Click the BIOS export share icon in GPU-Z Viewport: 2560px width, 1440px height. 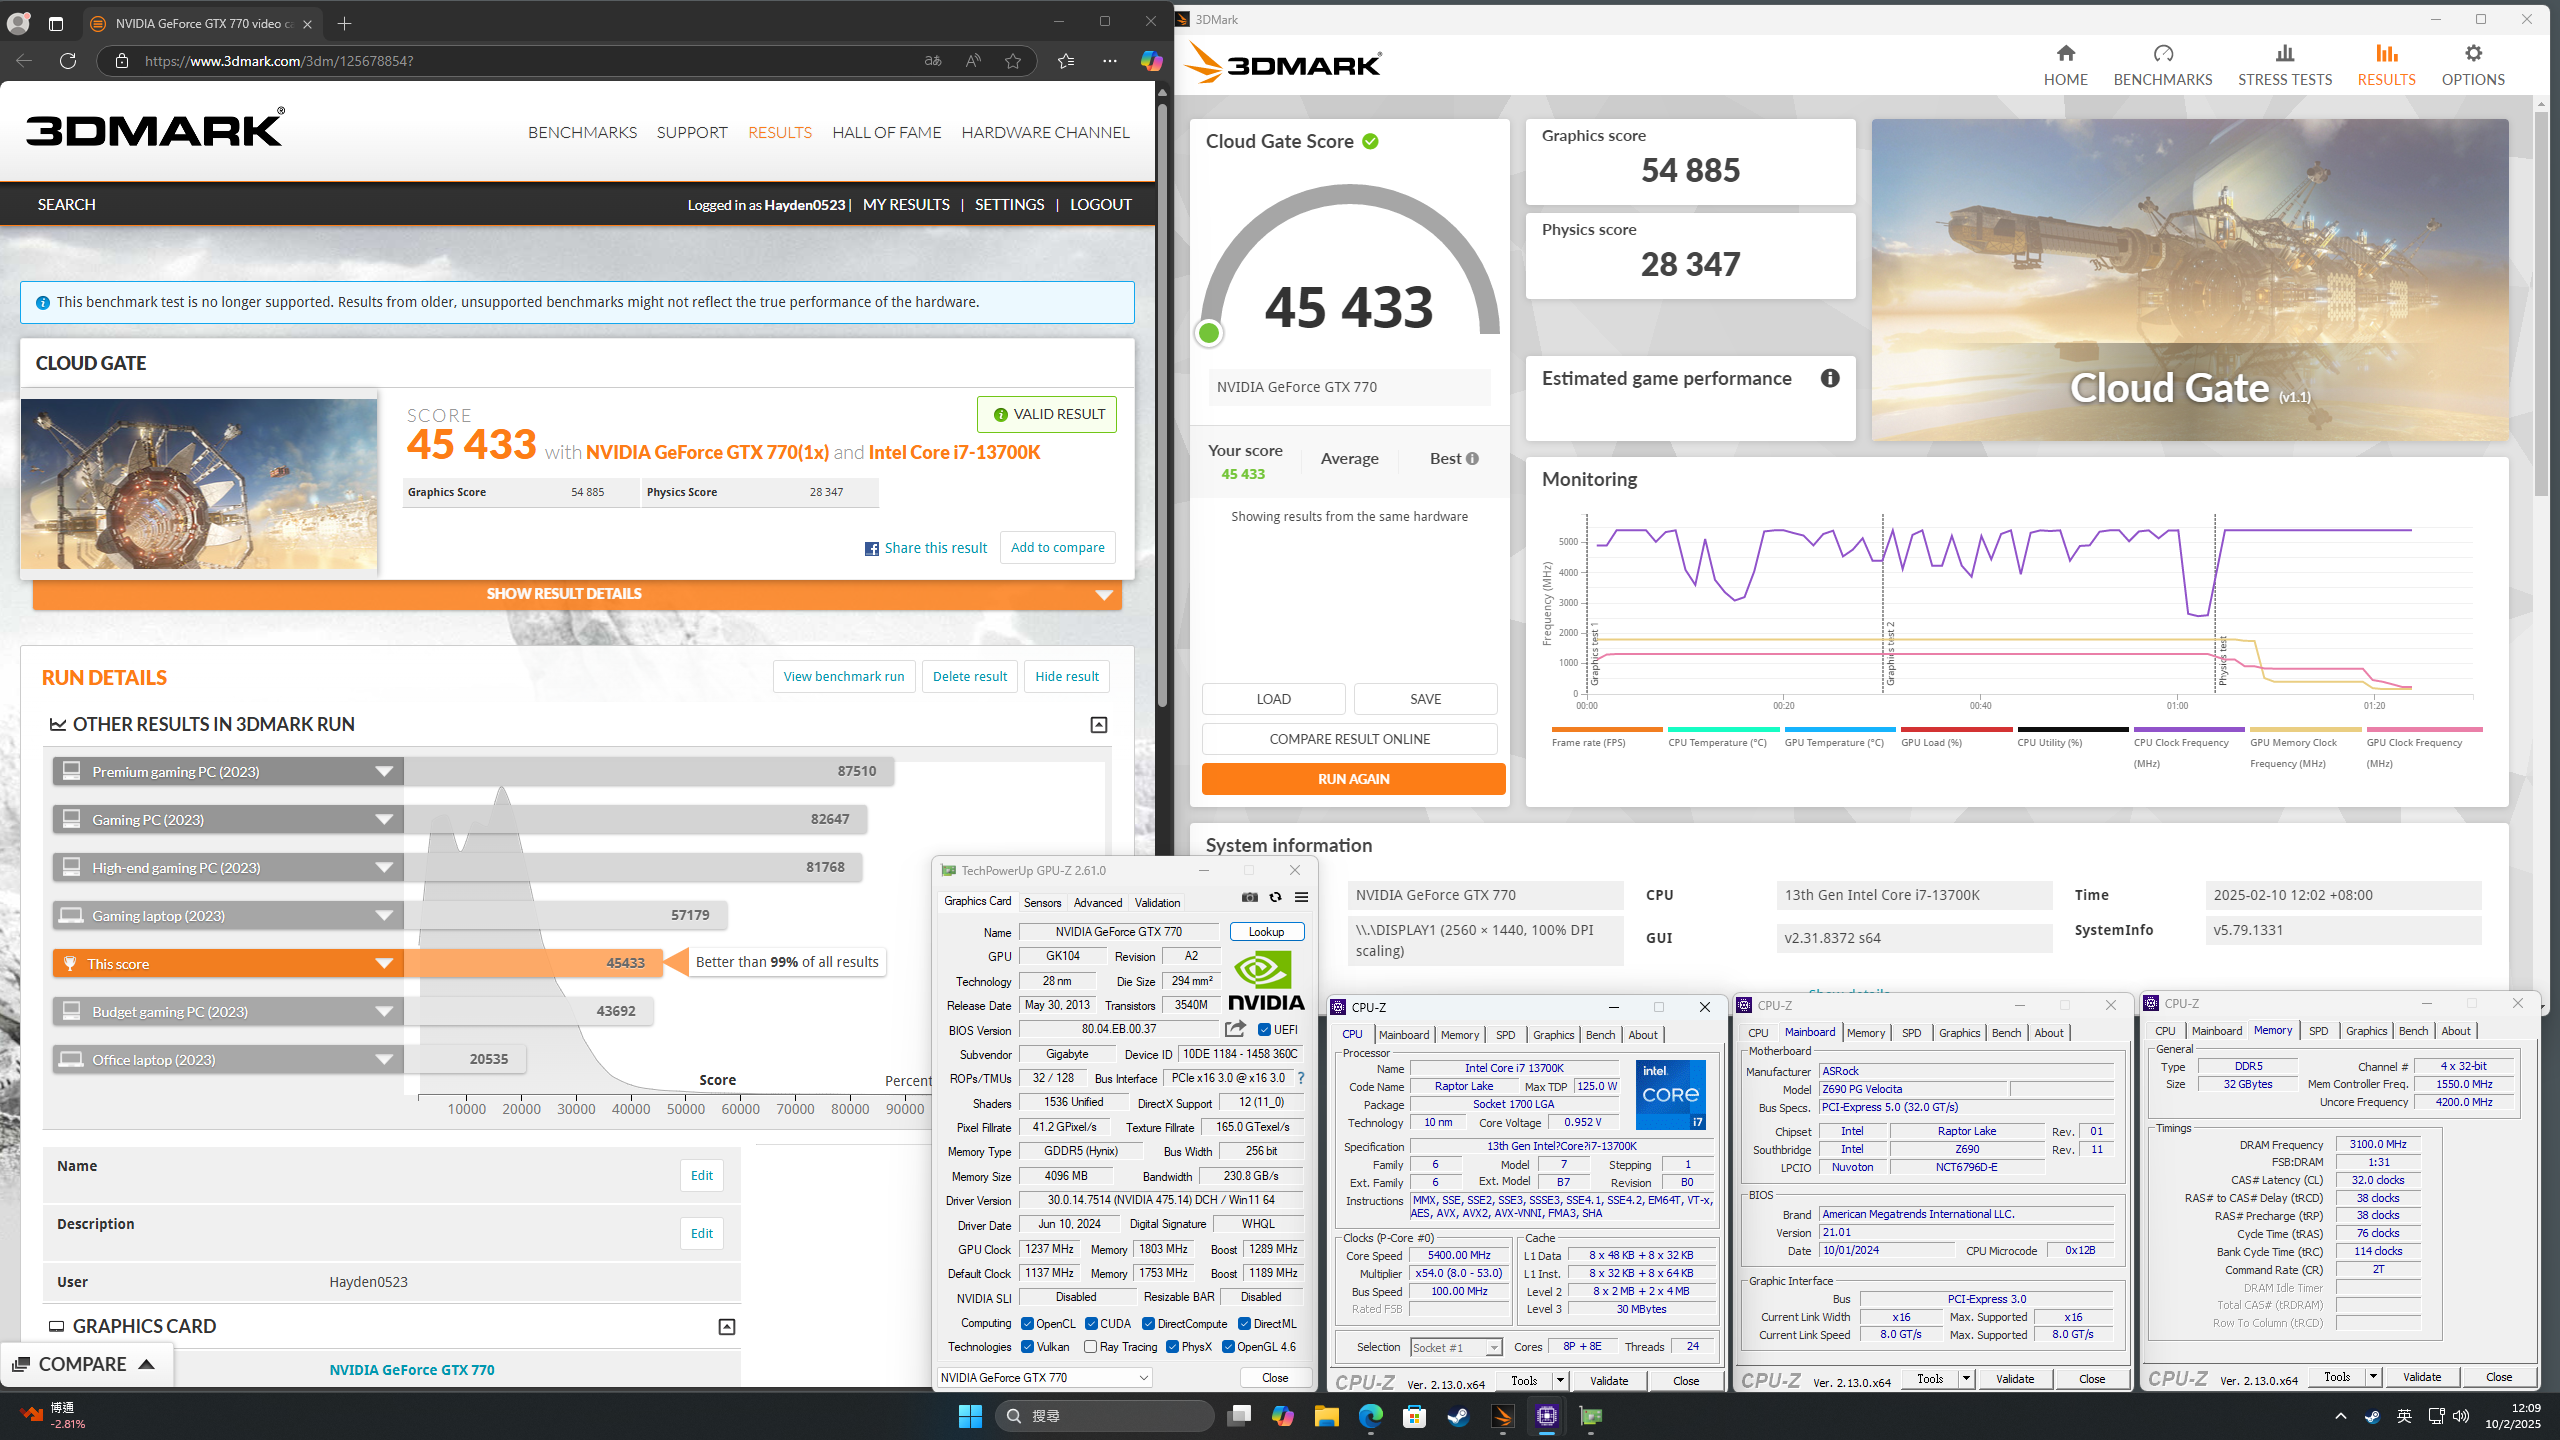click(x=1235, y=1029)
